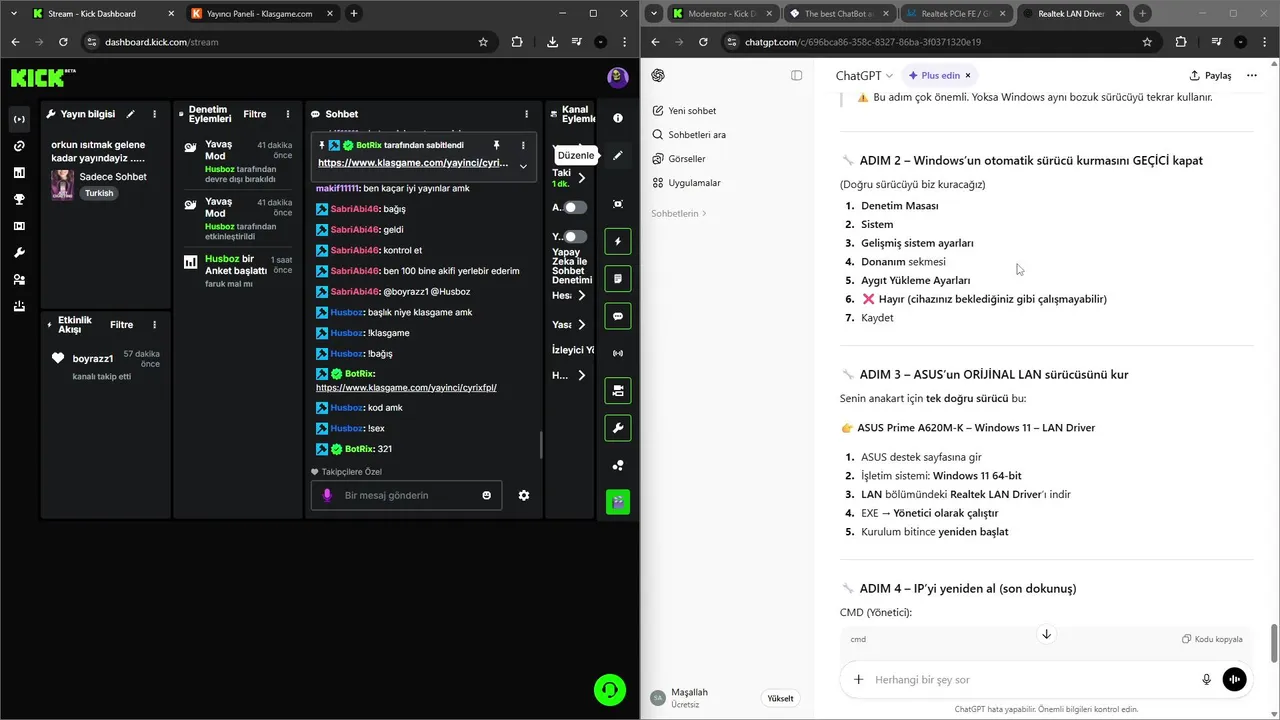Open the emoji picker in the chat message box
This screenshot has width=1280, height=720.
pos(487,495)
